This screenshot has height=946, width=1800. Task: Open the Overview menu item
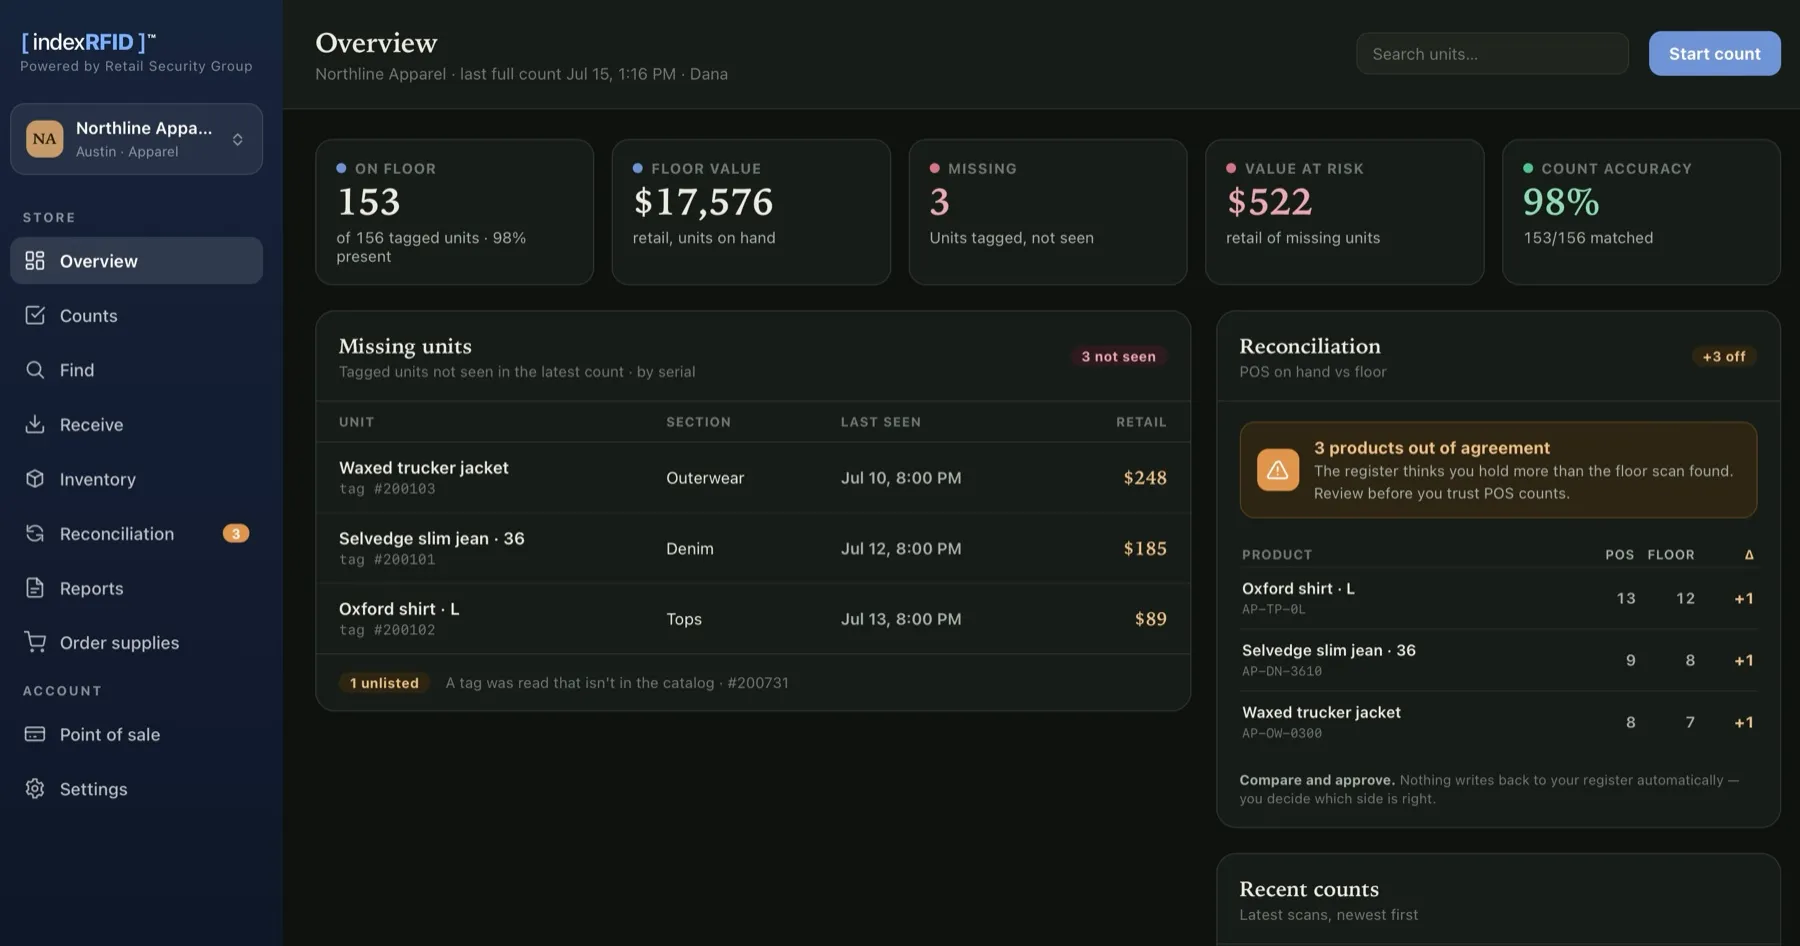137,261
